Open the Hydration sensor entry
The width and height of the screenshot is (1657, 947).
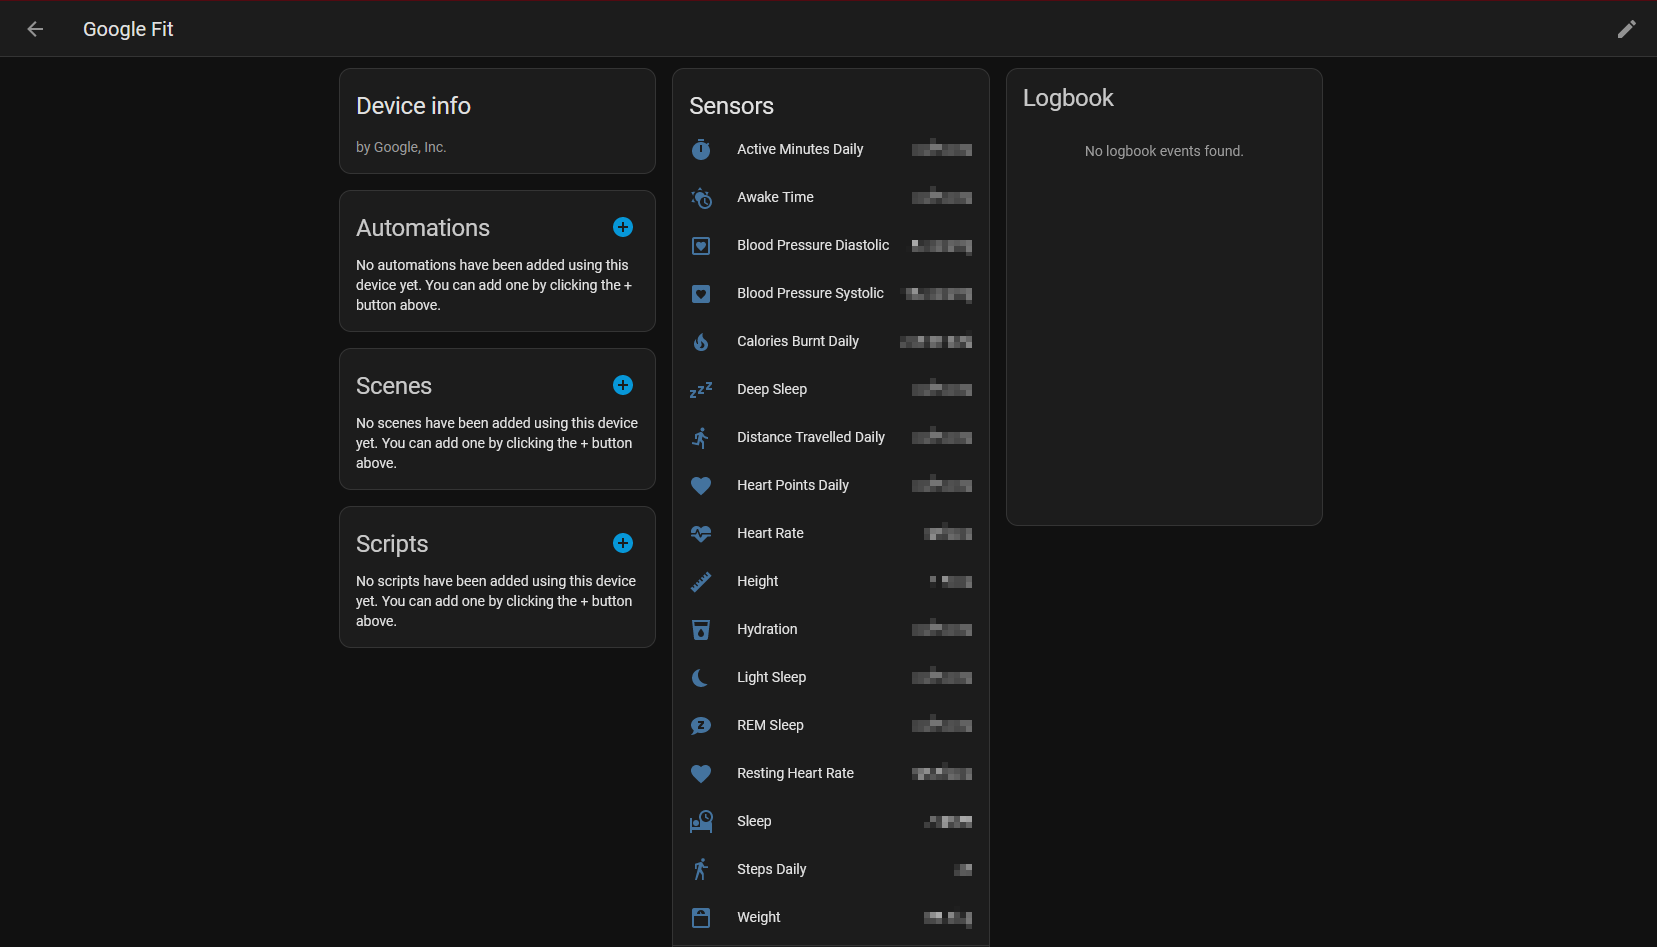[x=831, y=629]
